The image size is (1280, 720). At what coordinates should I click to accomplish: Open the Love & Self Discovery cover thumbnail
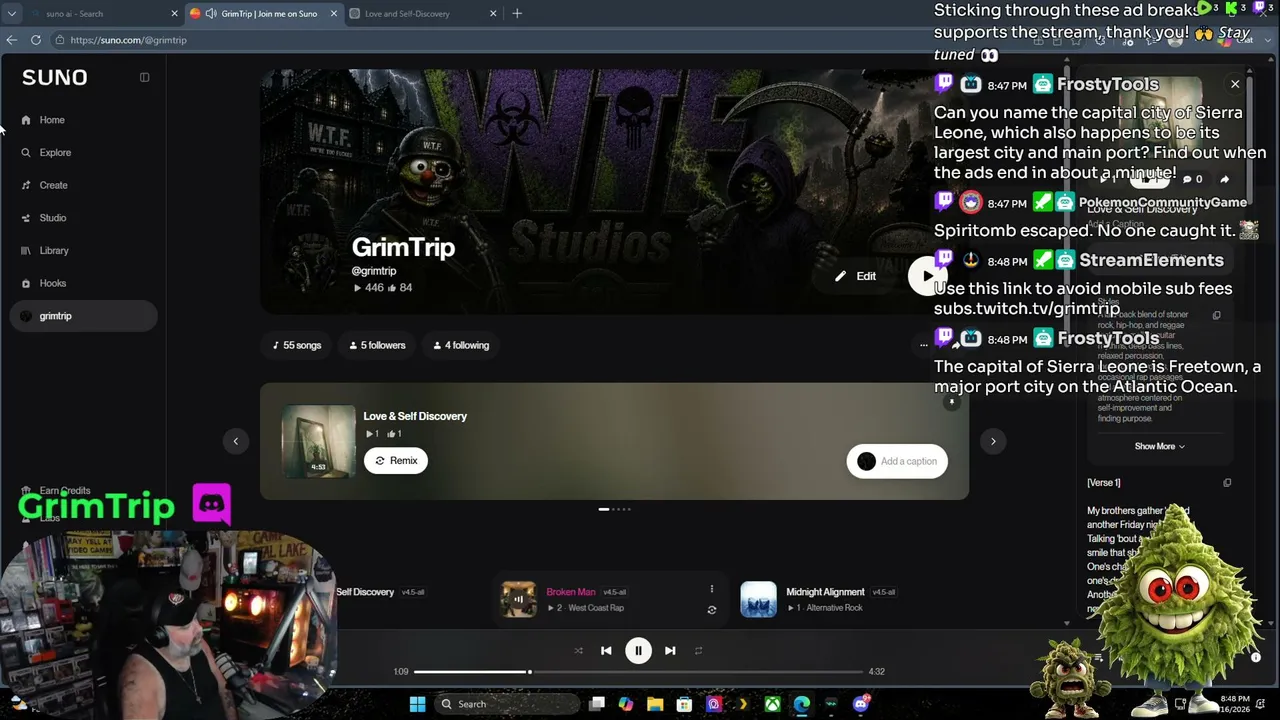[x=318, y=441]
